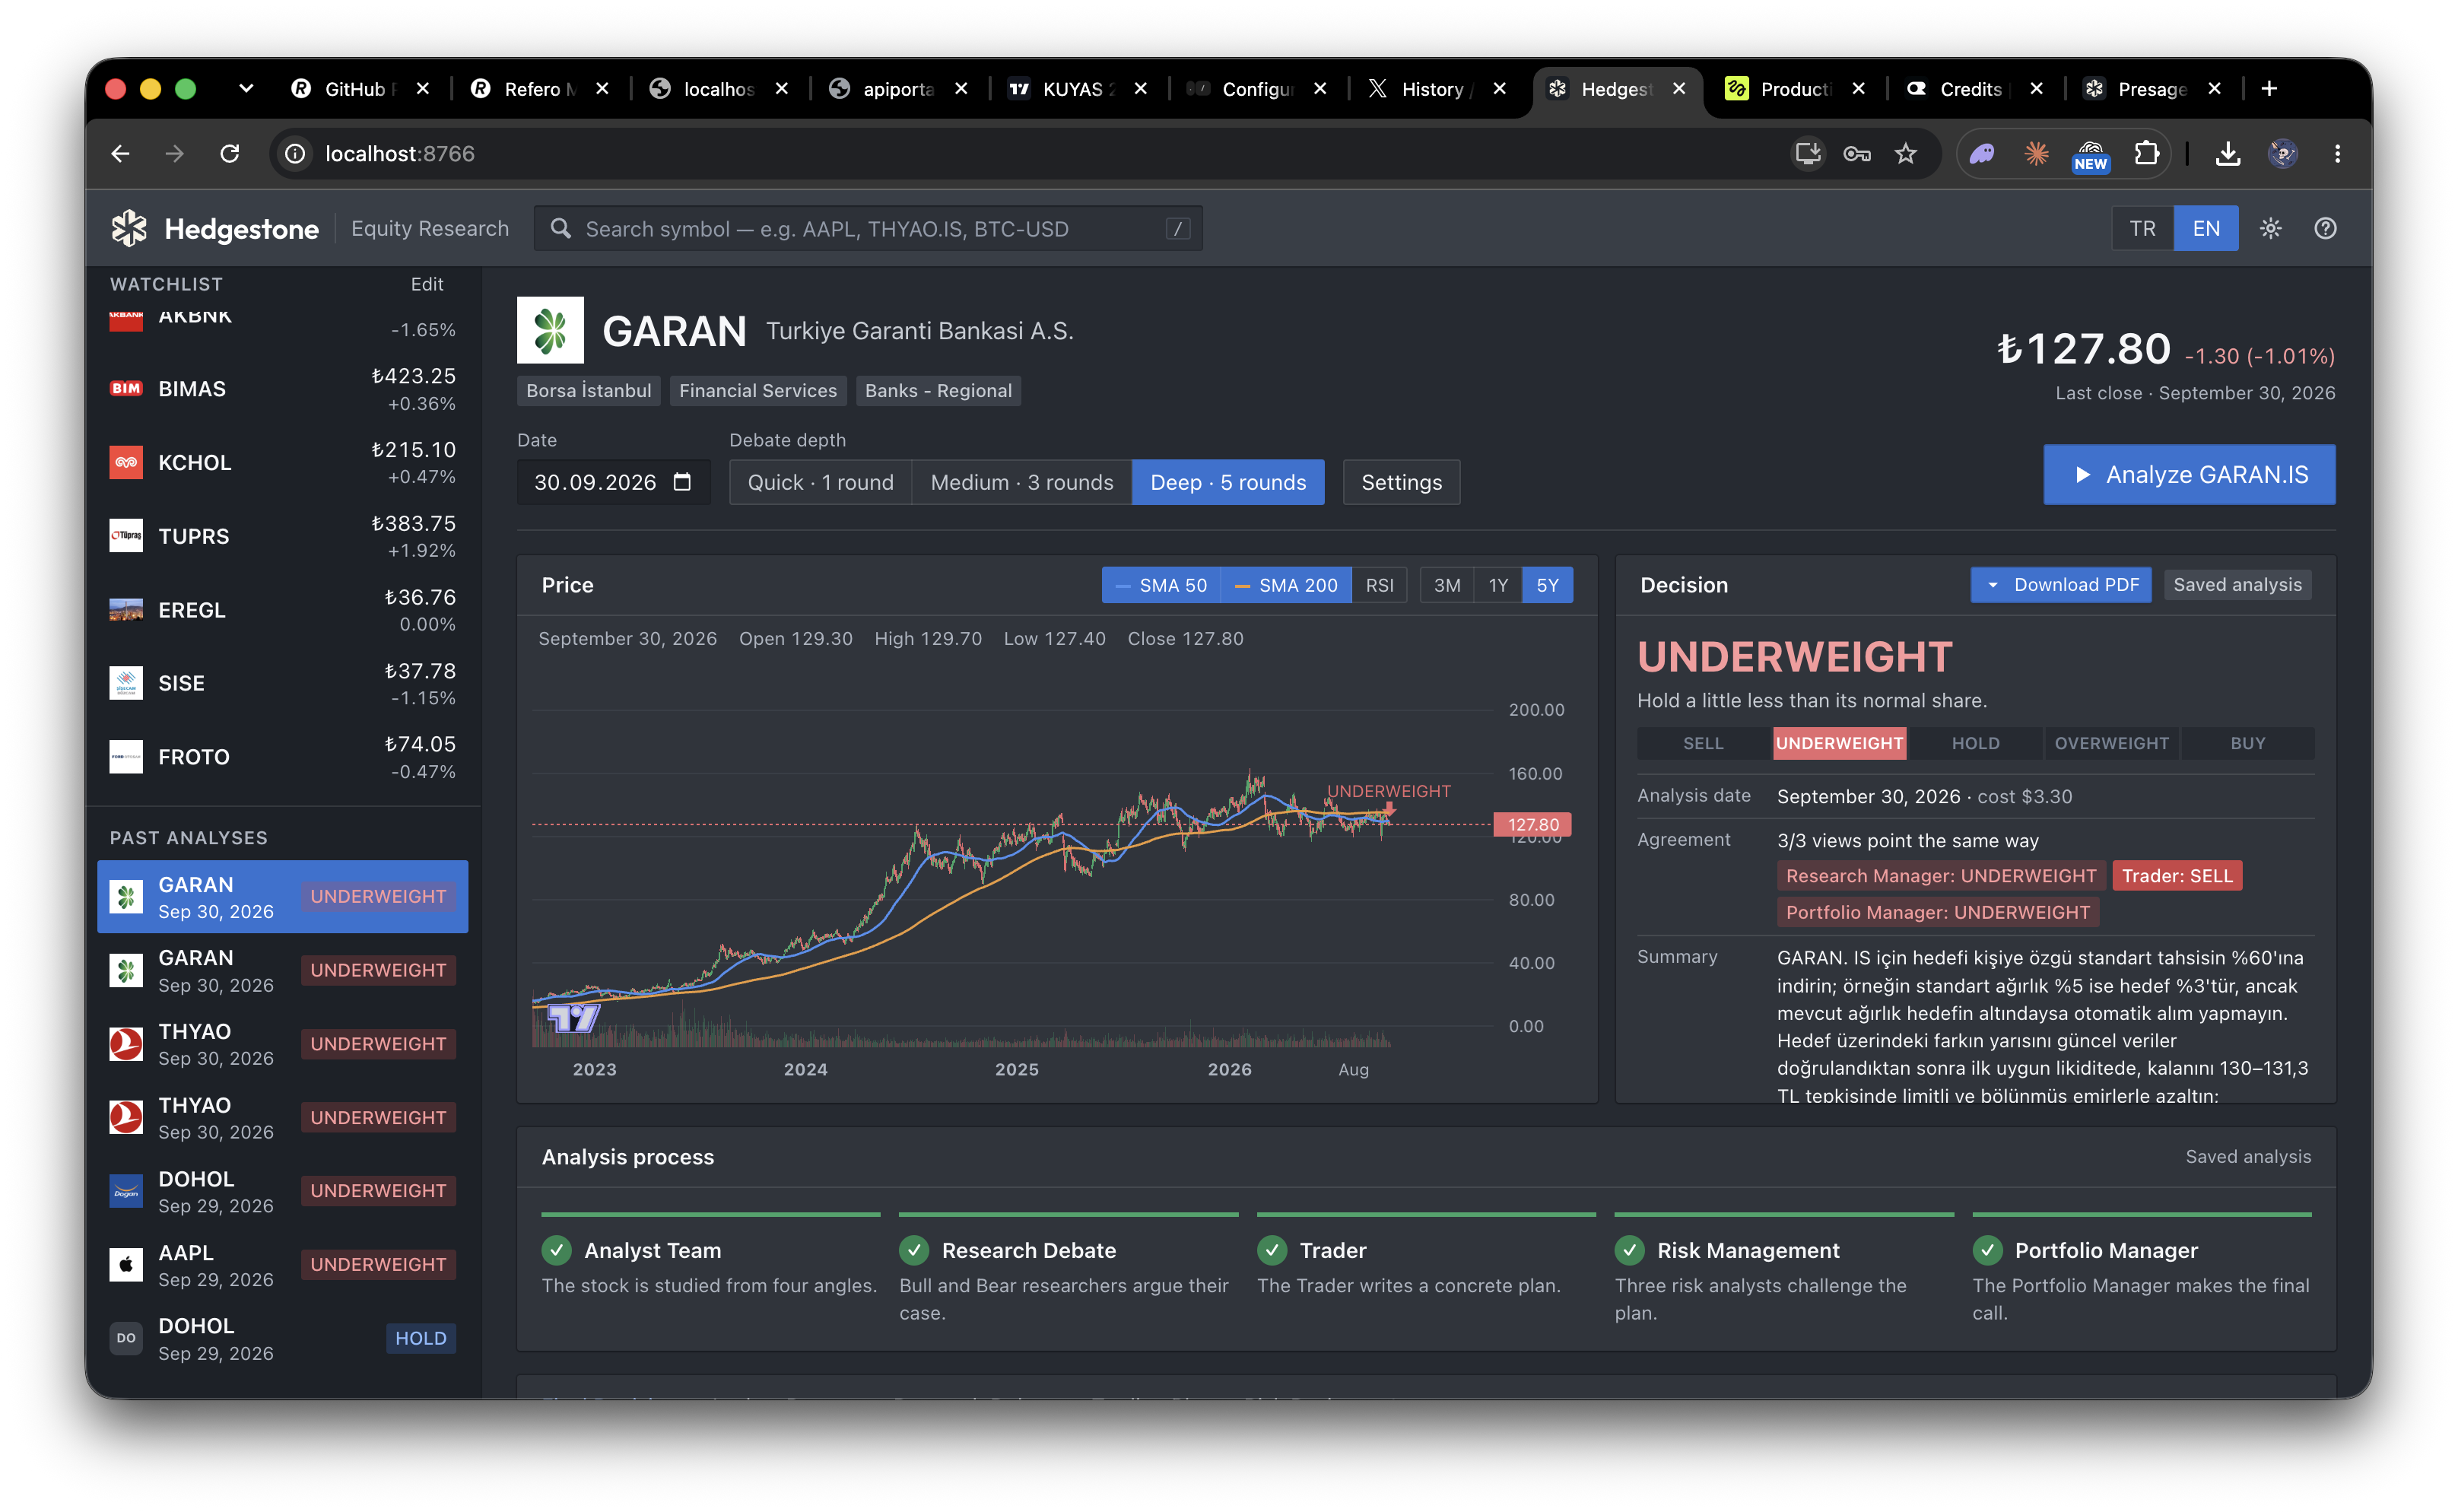Enable the RSI indicator
Screen dimensions: 2458x1512
1379,585
